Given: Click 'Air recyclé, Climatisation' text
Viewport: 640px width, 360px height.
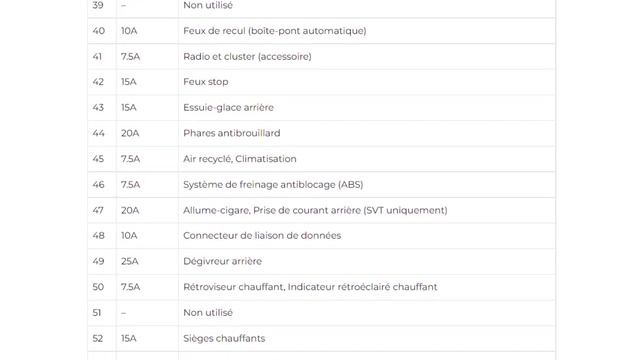Looking at the screenshot, I should tap(240, 159).
